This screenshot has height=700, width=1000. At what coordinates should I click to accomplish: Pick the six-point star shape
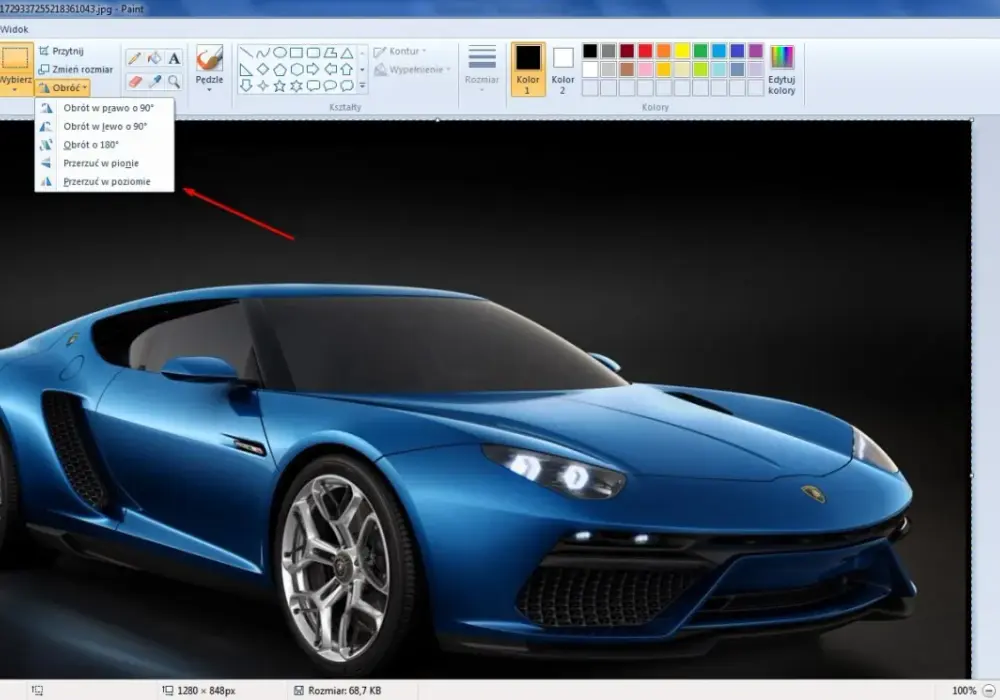[x=296, y=85]
